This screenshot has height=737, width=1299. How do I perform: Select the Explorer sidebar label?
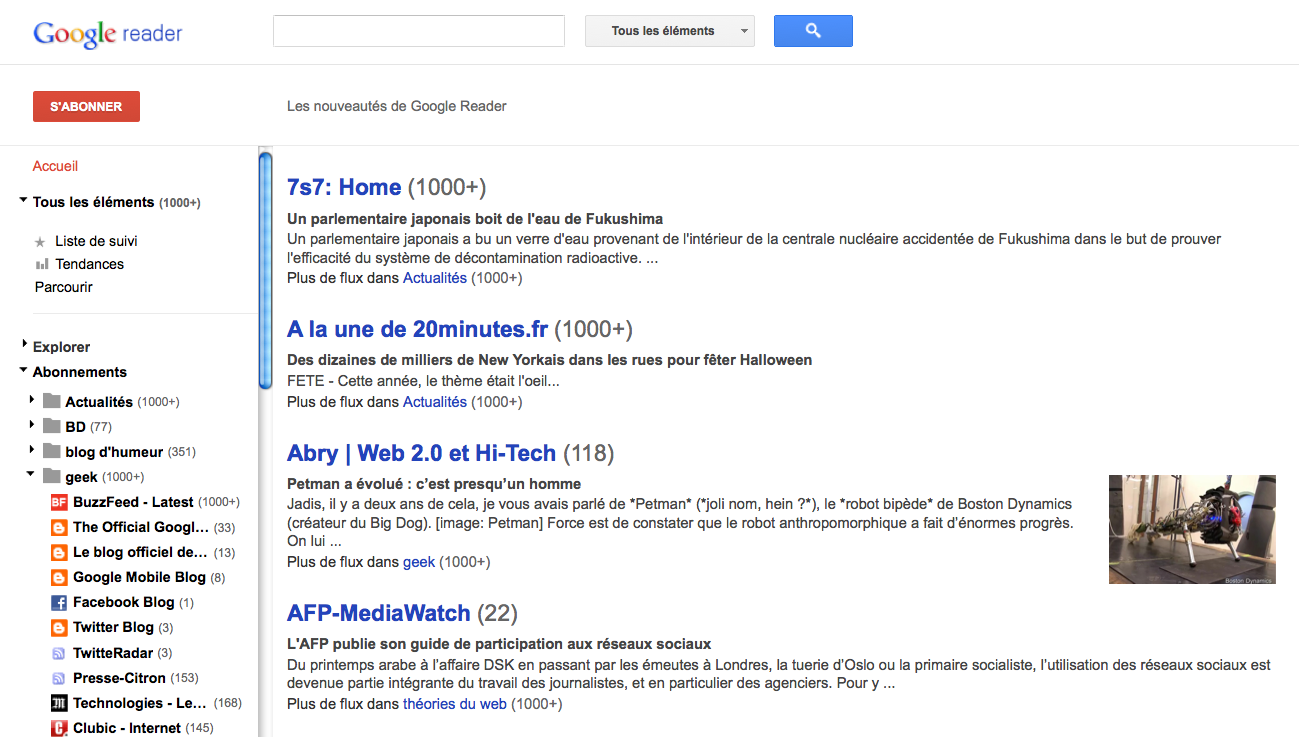pos(61,347)
